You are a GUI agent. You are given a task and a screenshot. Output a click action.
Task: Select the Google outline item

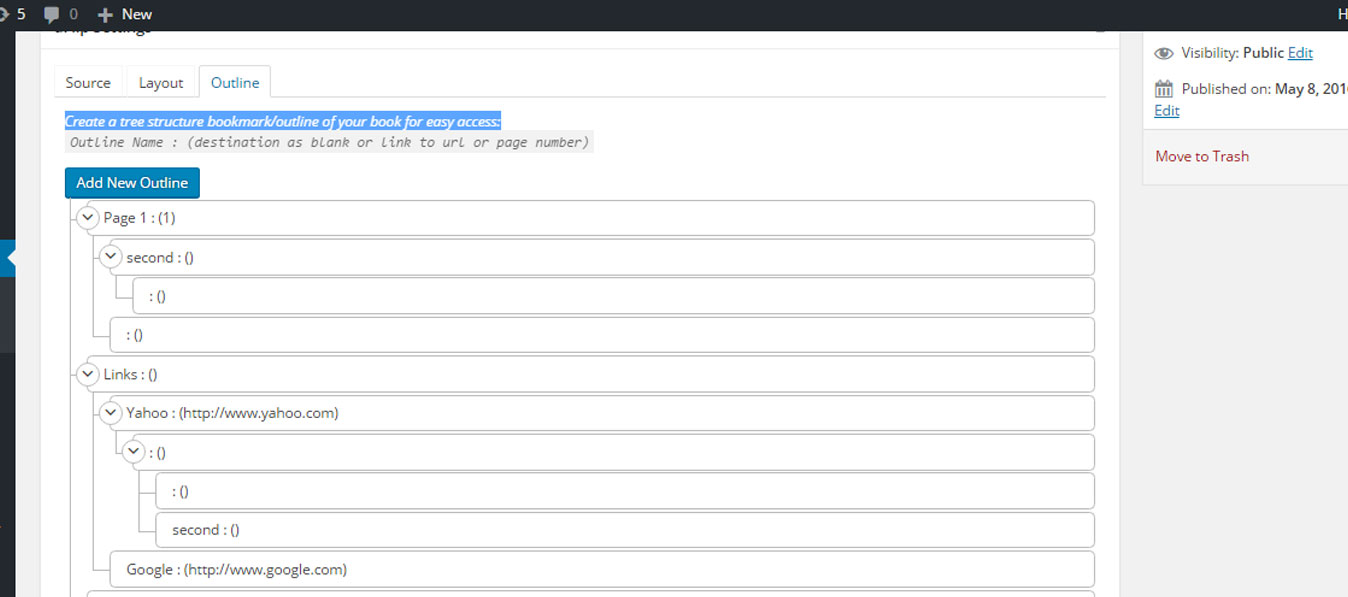point(236,570)
